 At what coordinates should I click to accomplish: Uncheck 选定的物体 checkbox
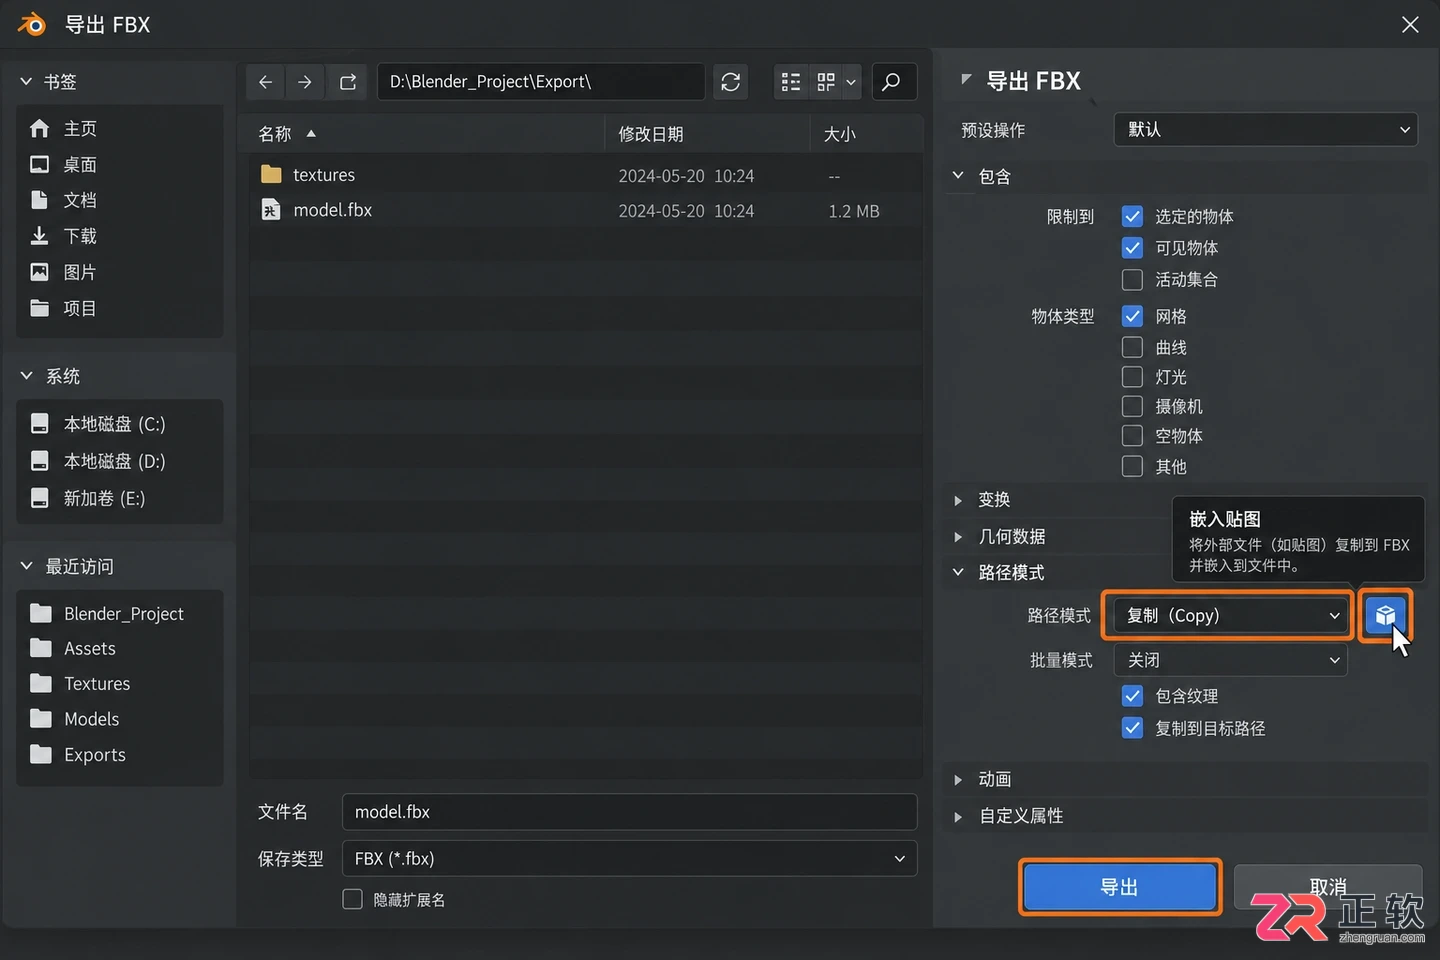(1132, 216)
